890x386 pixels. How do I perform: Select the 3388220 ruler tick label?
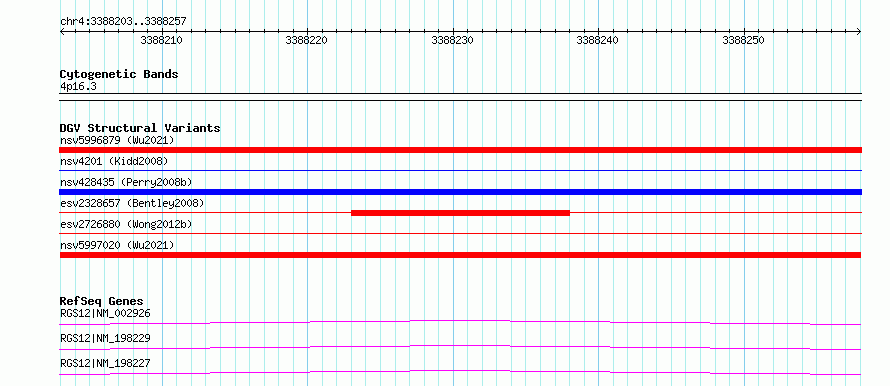pyautogui.click(x=307, y=40)
